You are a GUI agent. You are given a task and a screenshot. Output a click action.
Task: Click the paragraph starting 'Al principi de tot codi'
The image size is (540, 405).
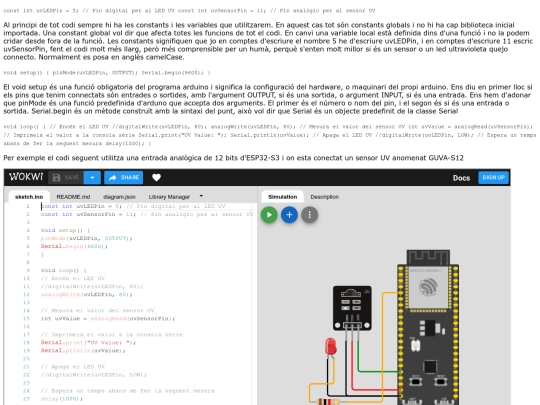click(268, 41)
